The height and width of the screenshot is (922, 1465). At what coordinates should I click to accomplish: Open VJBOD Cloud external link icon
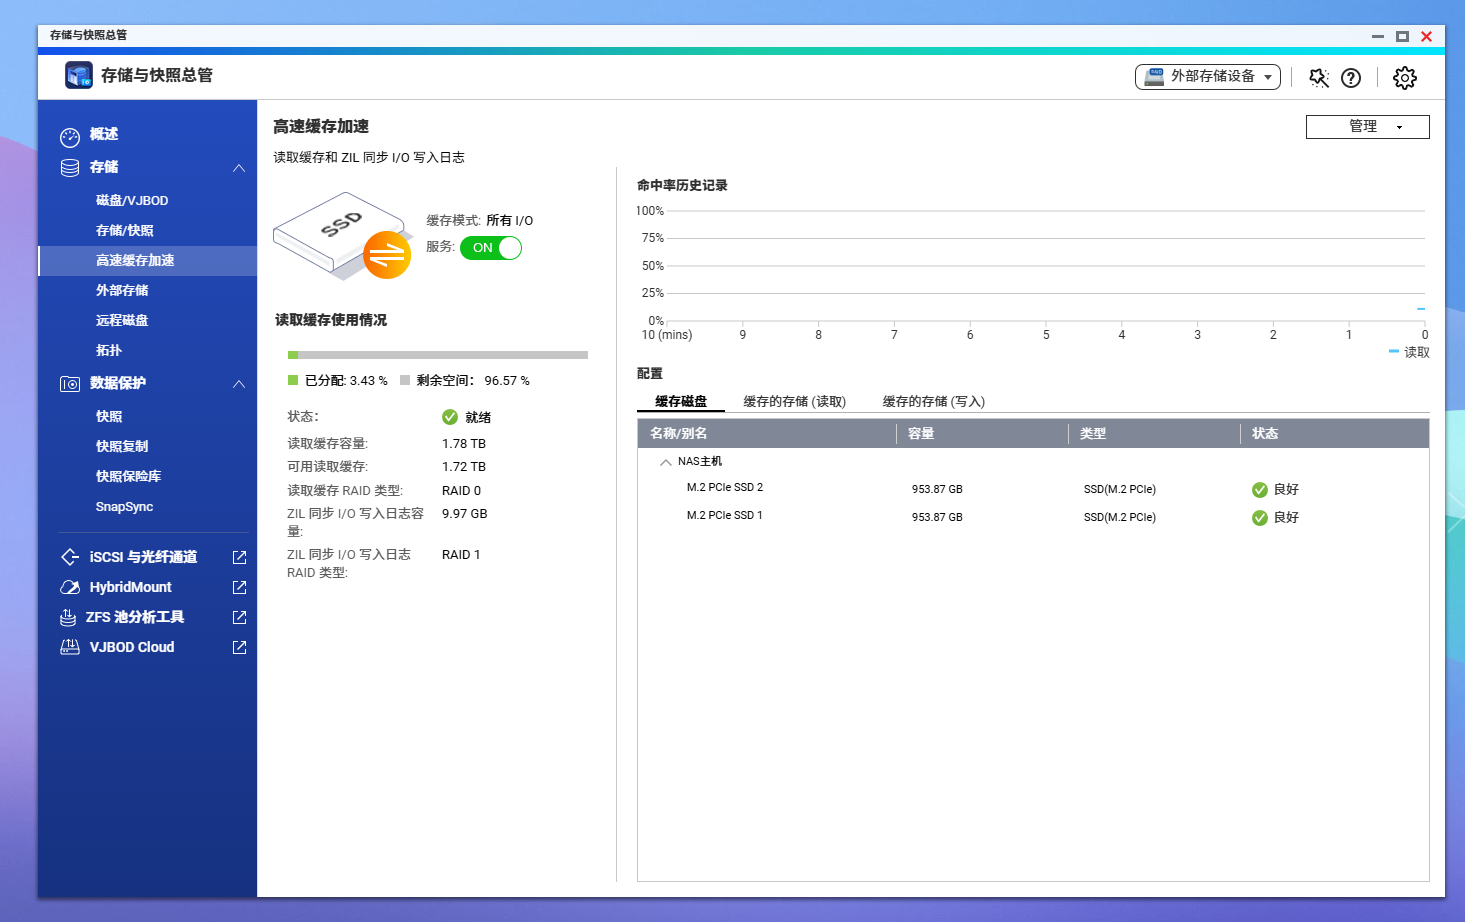pos(239,647)
